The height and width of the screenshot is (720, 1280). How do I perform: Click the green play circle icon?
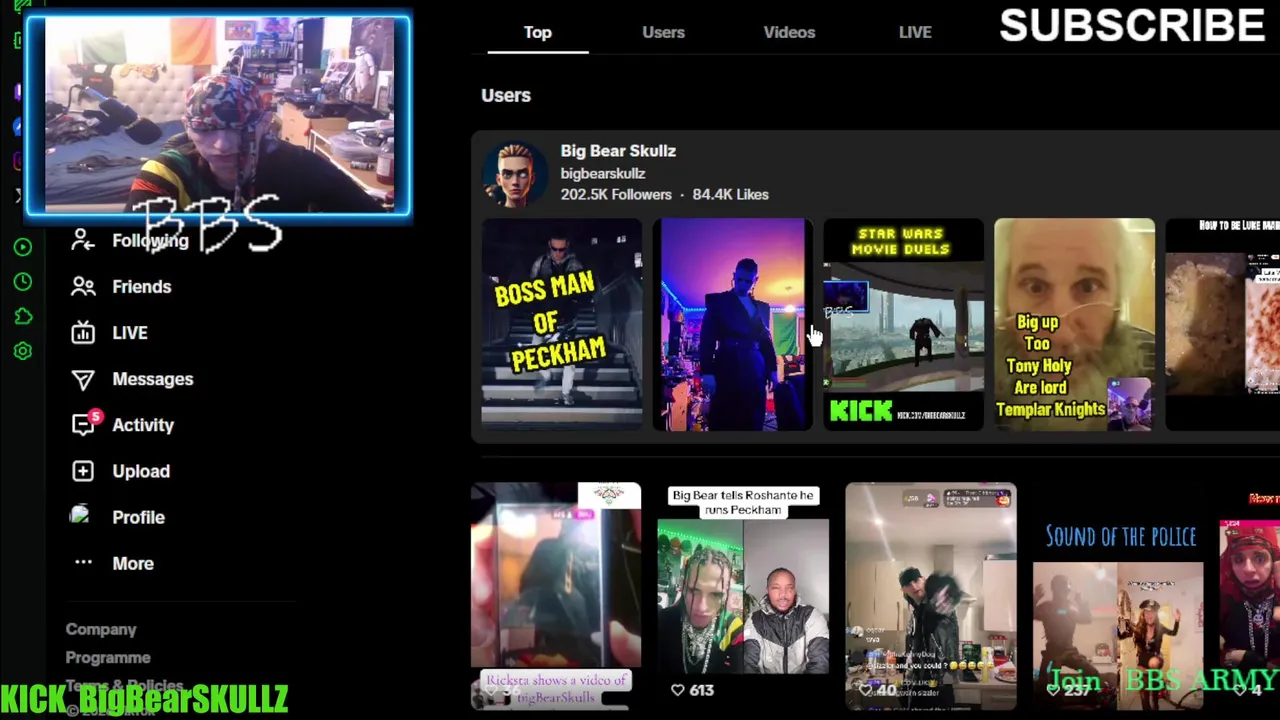[x=23, y=247]
